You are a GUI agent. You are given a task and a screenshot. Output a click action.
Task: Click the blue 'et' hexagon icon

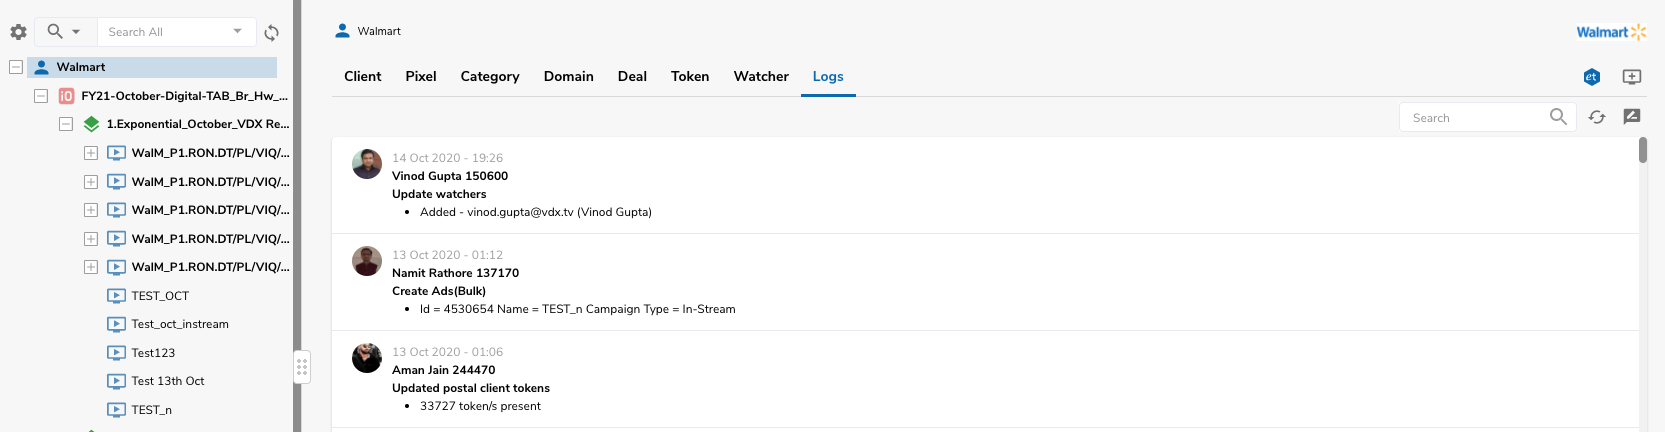[x=1591, y=77]
